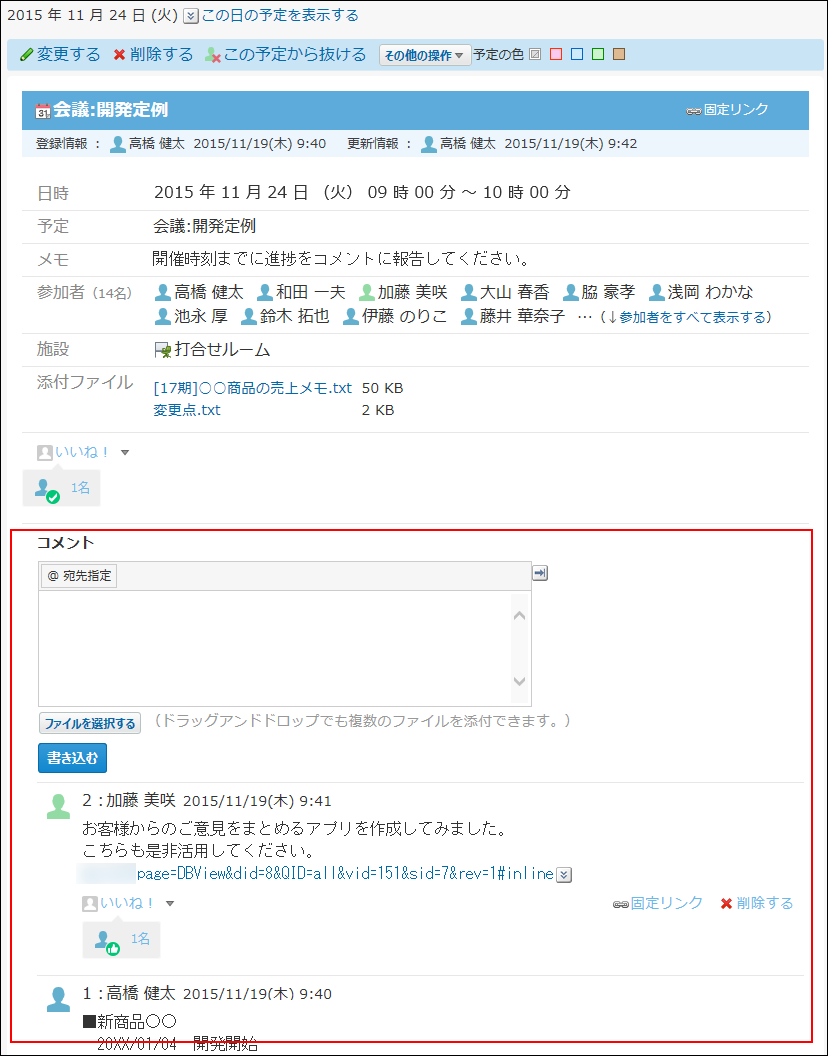Open the dropdown arrow next to the appointment's いいね！
Screen dimensions: 828x1056
tap(125, 453)
